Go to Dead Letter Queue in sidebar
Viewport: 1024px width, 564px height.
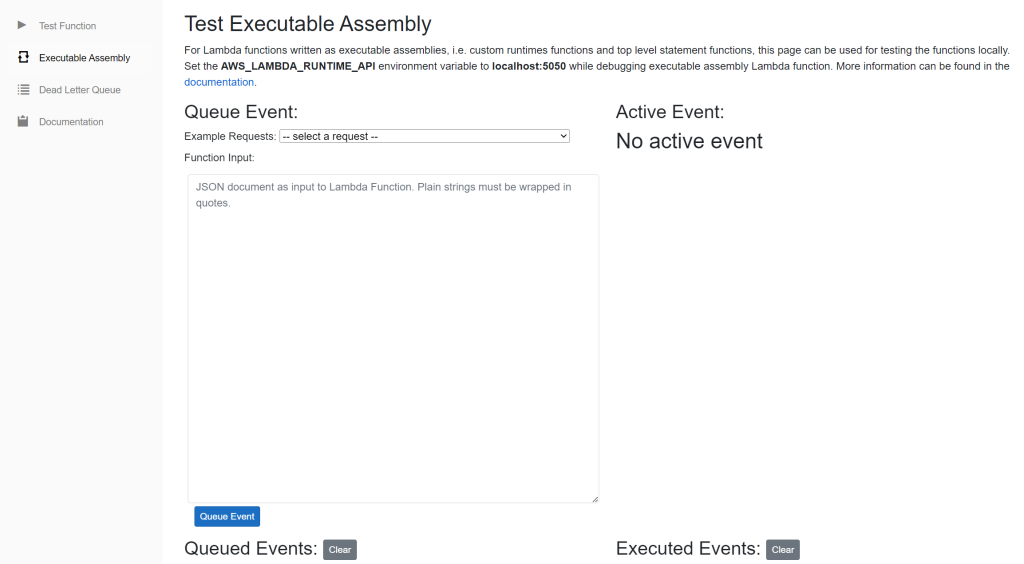click(x=80, y=90)
